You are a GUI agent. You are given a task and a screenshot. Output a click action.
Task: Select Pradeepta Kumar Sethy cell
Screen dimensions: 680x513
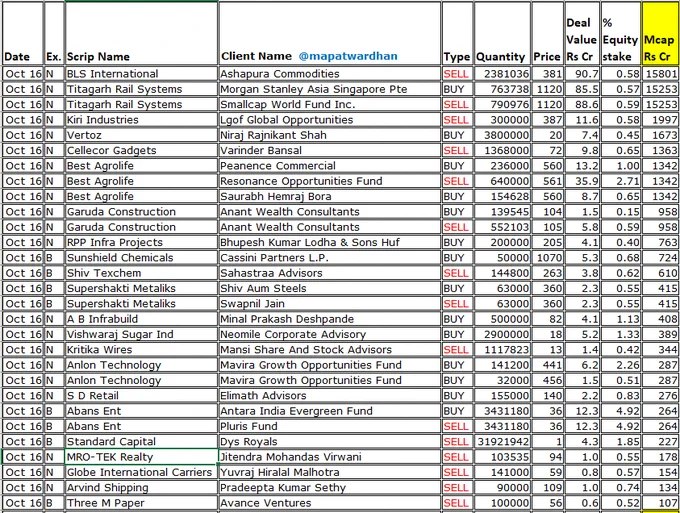330,487
